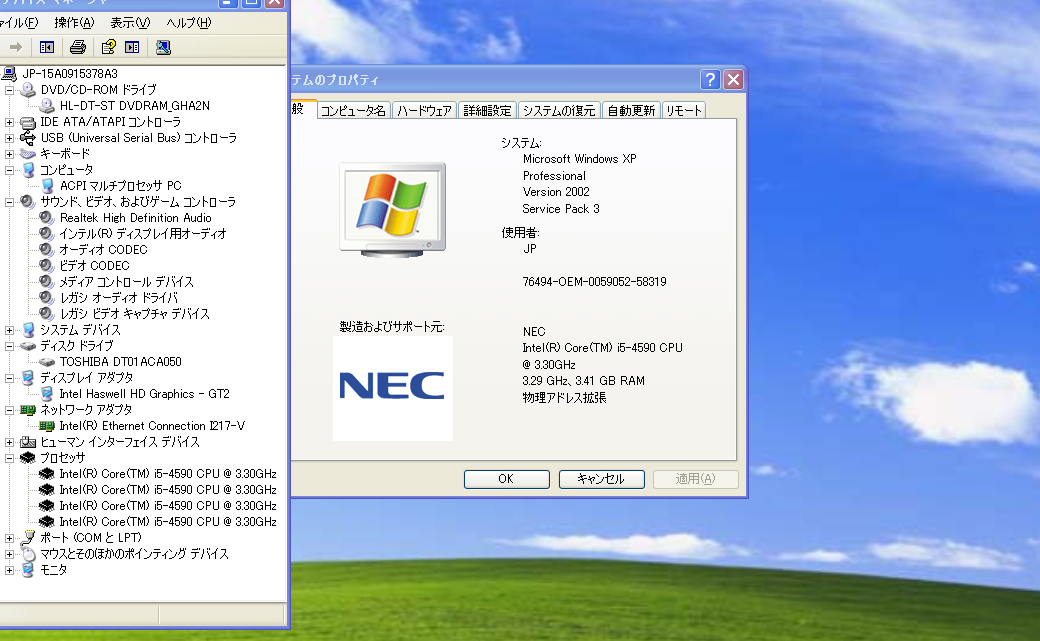Click the ACPI マルチプロセッサ PC icon
The width and height of the screenshot is (1040, 641).
click(x=46, y=186)
